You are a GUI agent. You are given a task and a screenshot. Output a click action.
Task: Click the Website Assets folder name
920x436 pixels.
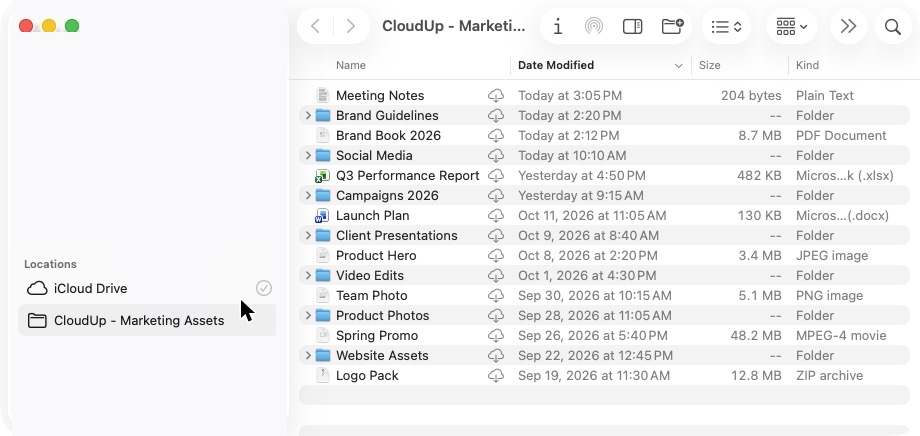pos(382,356)
